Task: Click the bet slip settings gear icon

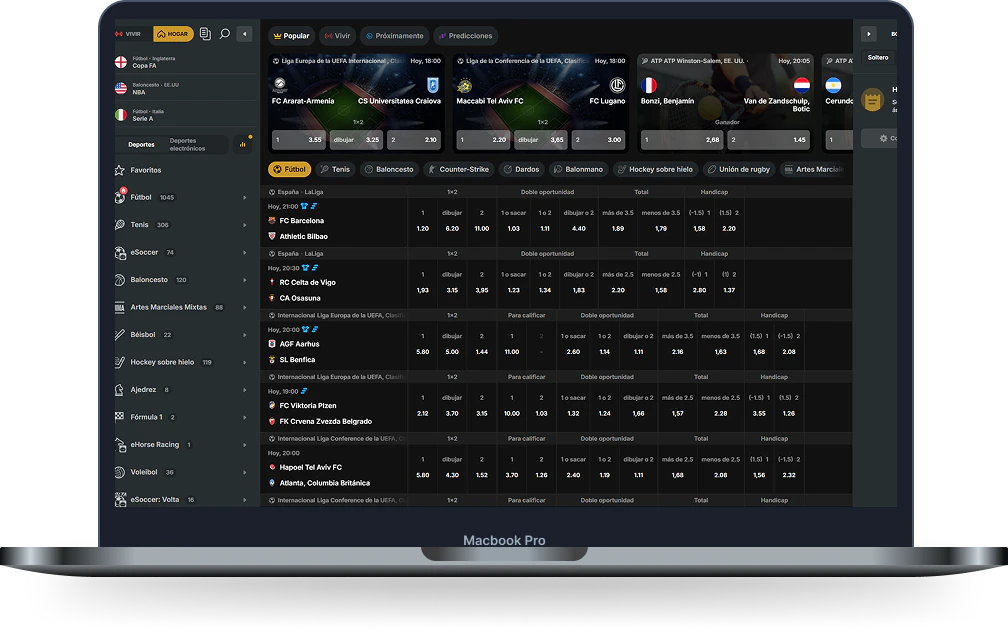Action: pos(883,138)
